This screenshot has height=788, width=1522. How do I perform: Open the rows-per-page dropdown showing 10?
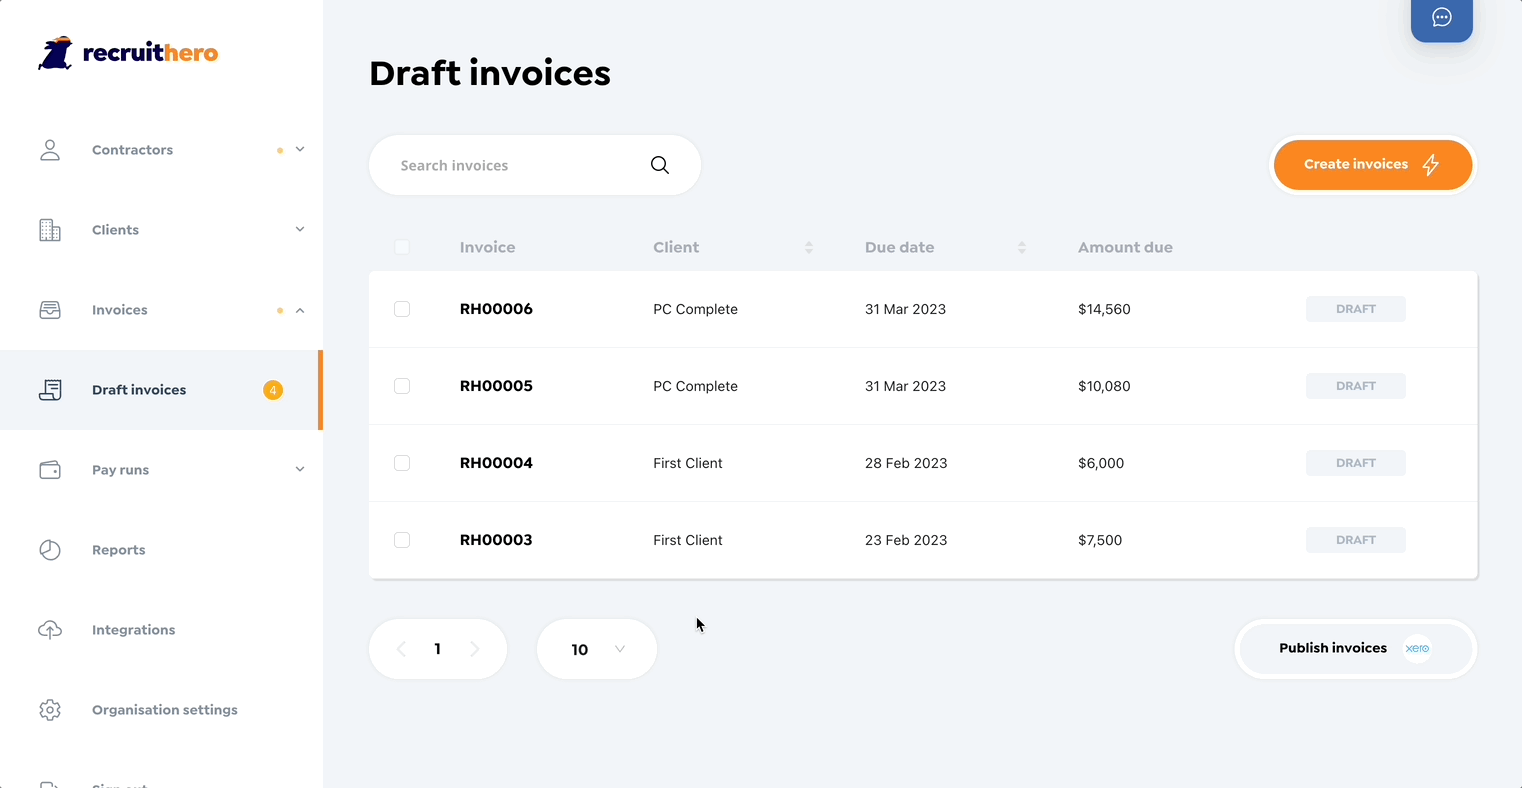(x=597, y=649)
